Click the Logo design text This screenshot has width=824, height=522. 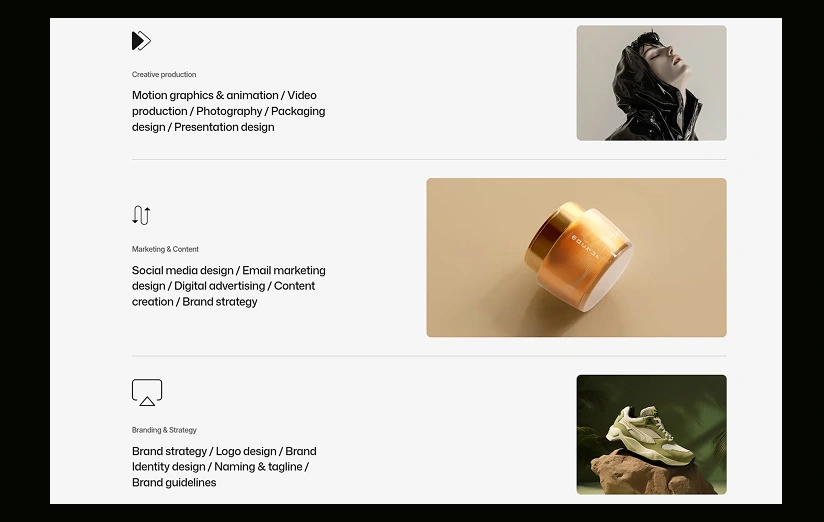tap(246, 451)
